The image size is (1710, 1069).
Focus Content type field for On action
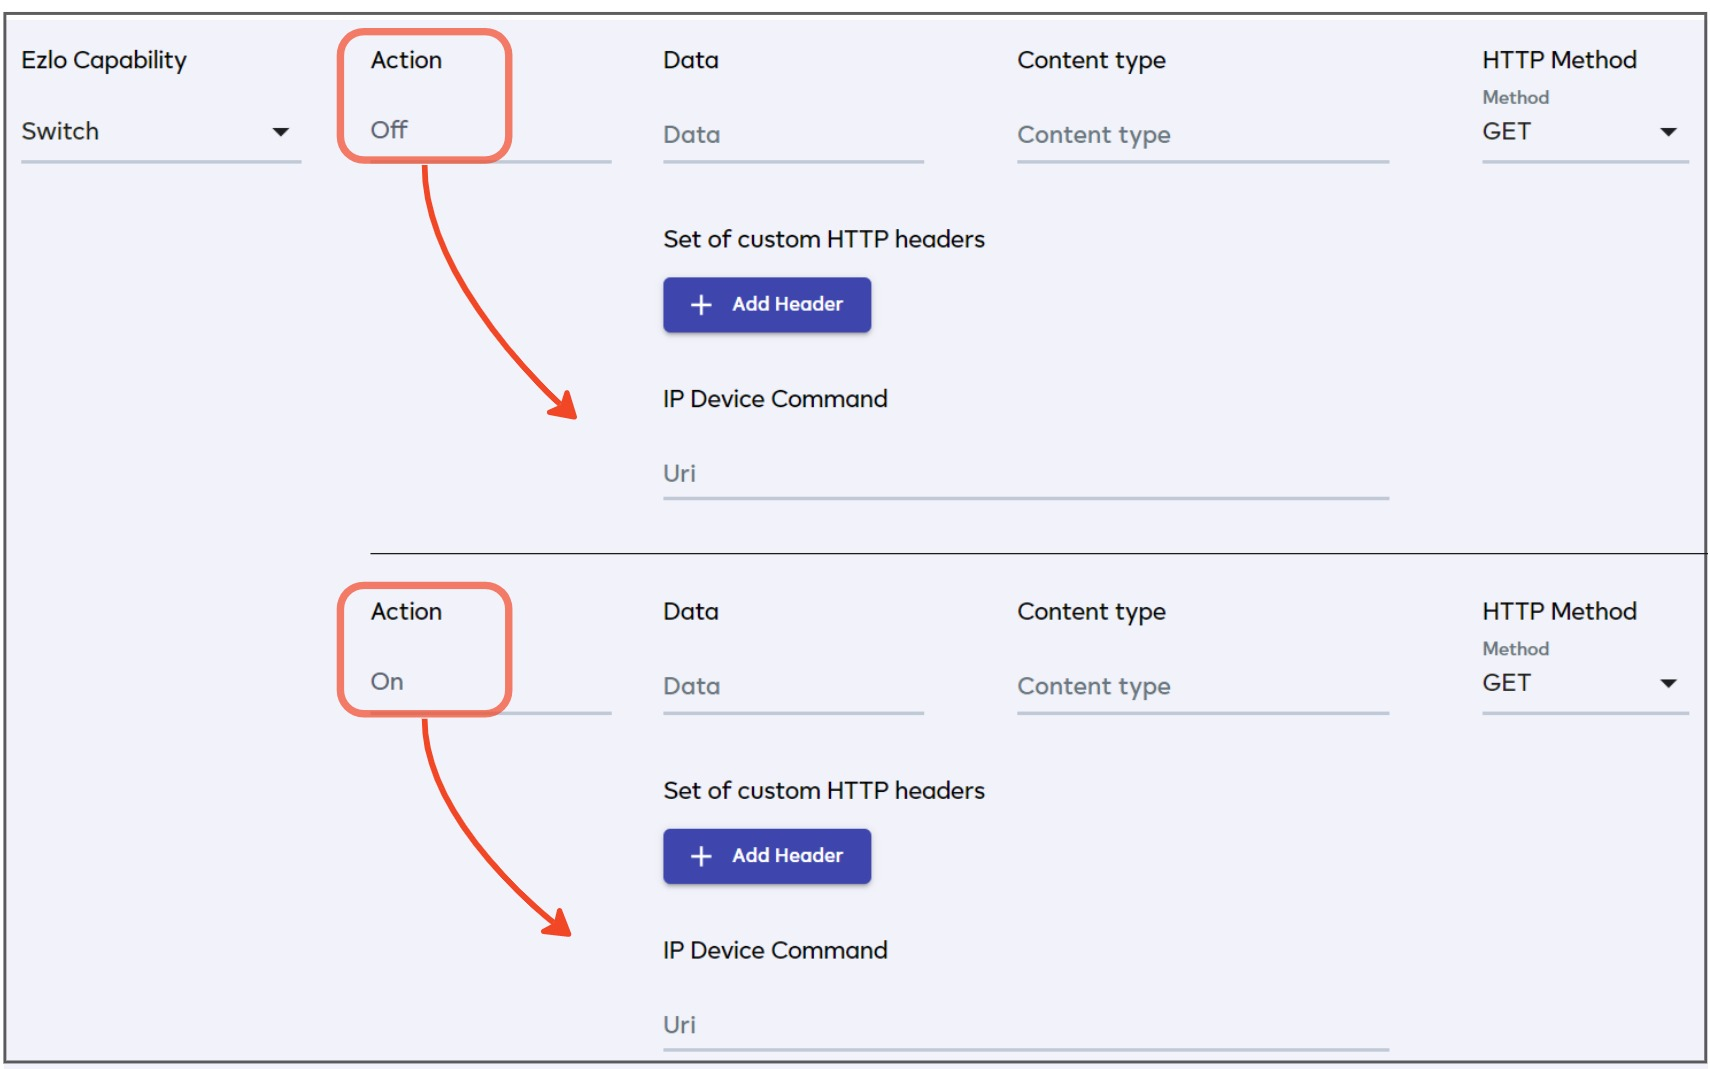click(1202, 686)
